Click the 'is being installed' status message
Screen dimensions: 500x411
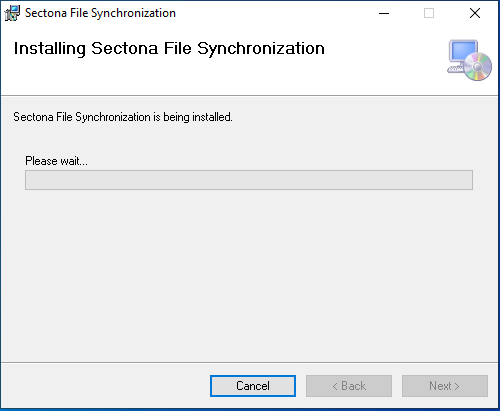tap(123, 117)
